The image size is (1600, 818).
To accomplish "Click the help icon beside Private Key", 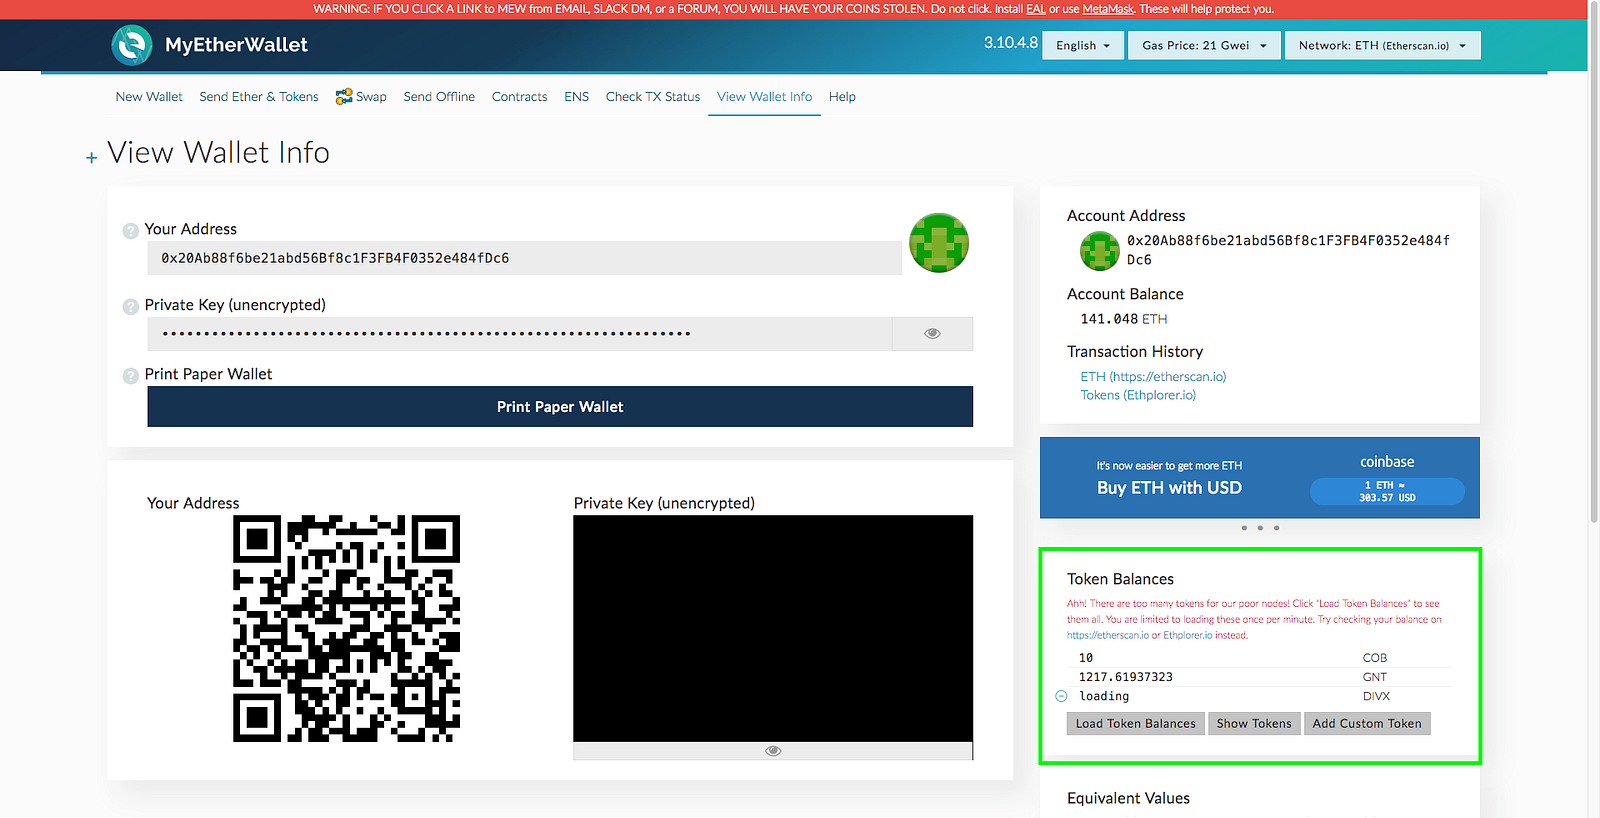I will point(130,307).
